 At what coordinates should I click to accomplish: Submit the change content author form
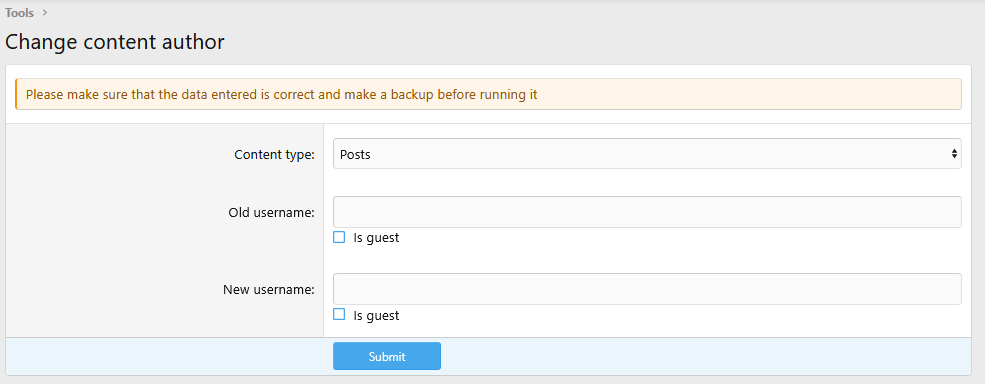[387, 356]
